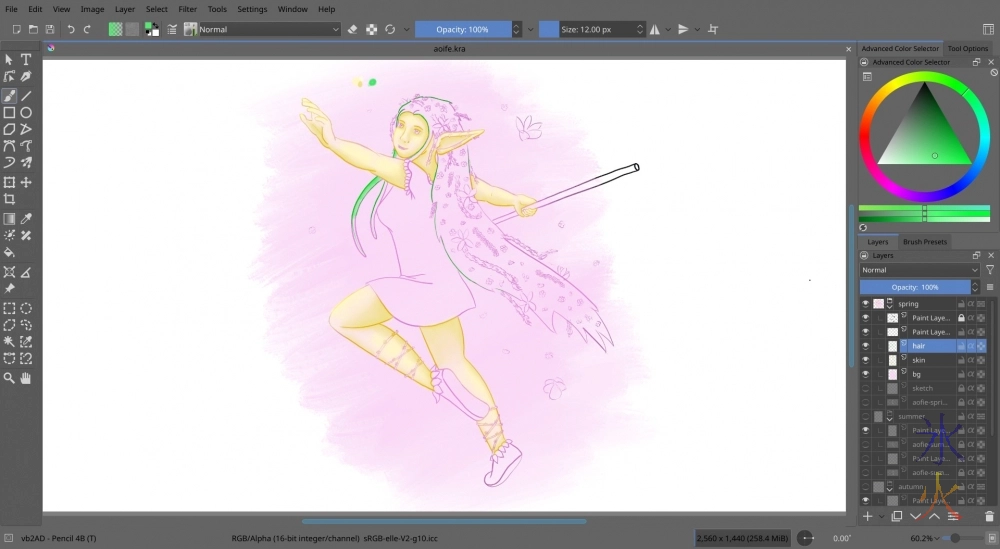Pick the Fill bucket tool

pos(9,252)
